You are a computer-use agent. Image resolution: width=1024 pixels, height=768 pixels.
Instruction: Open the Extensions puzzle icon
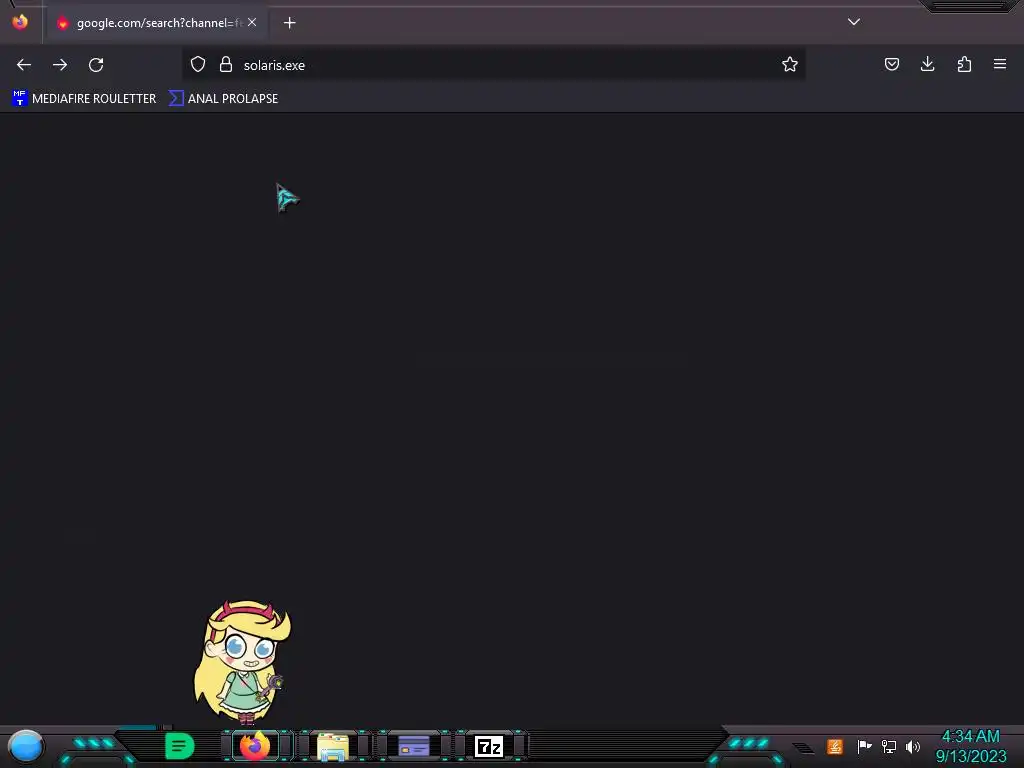tap(964, 64)
